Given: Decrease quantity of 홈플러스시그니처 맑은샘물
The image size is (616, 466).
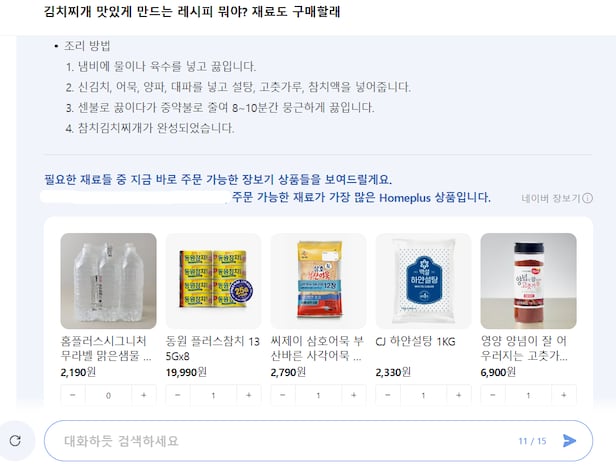Looking at the screenshot, I should tap(73, 395).
